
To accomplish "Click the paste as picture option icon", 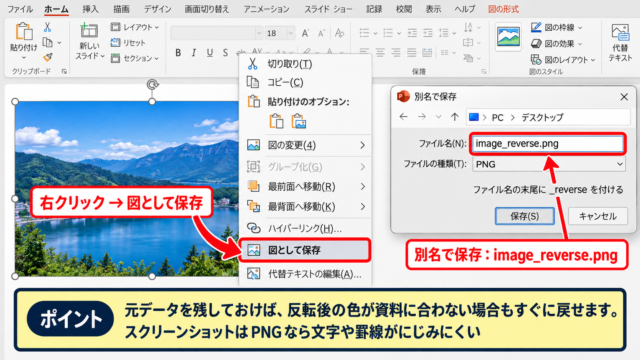I will (298, 121).
